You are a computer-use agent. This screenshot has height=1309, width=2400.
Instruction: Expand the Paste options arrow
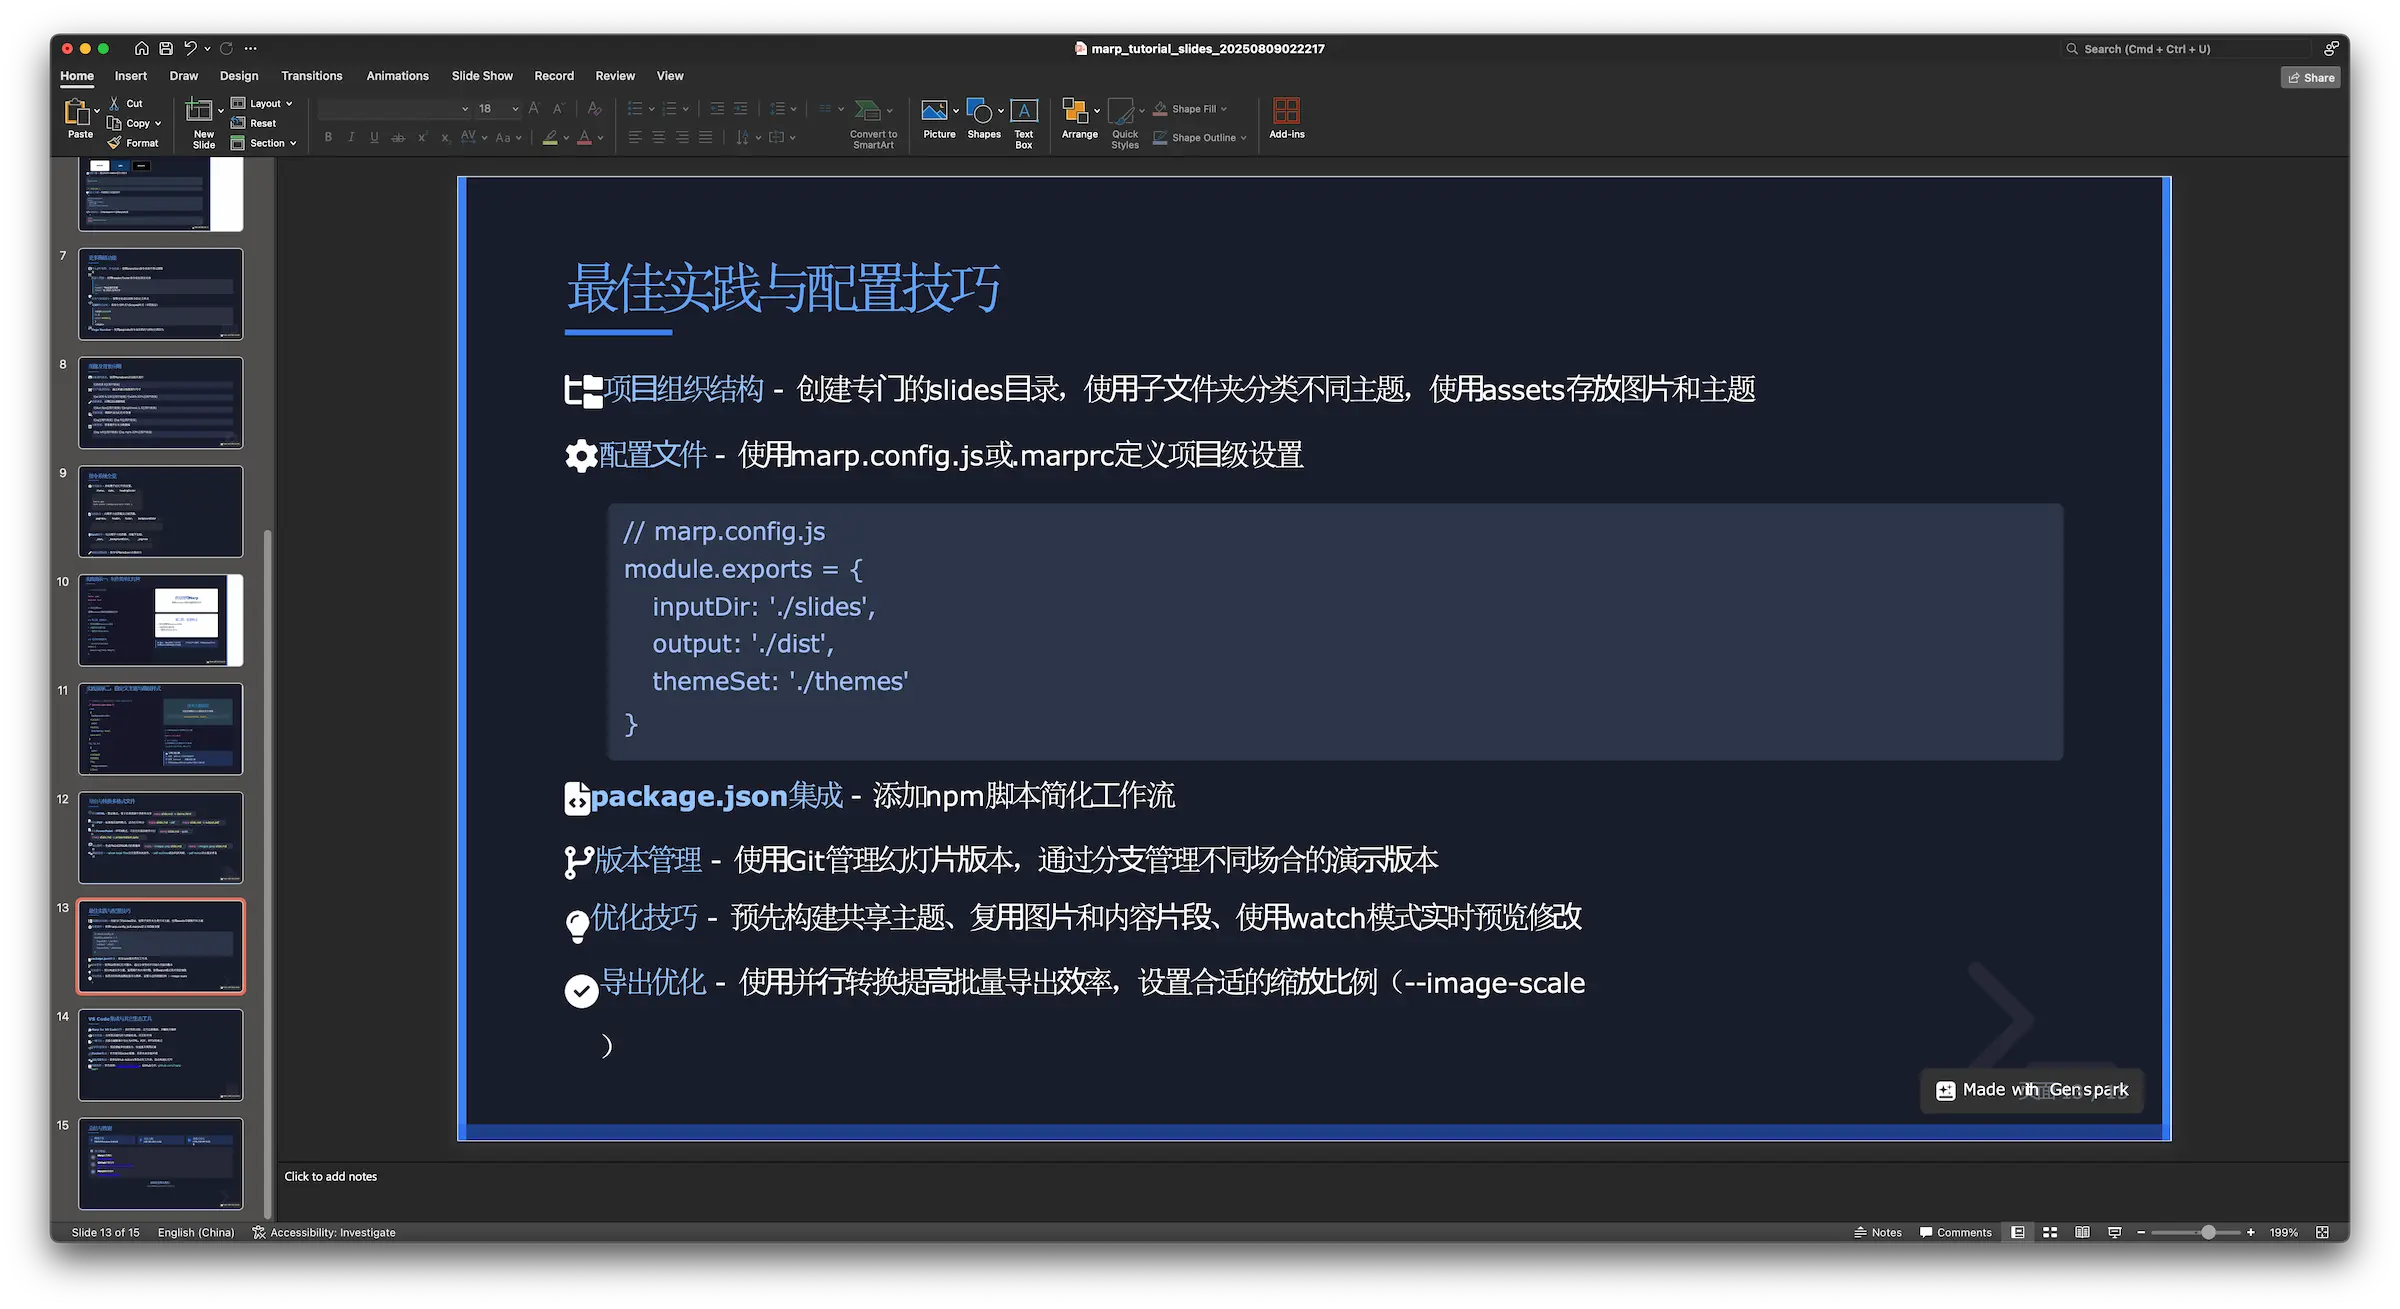(97, 111)
